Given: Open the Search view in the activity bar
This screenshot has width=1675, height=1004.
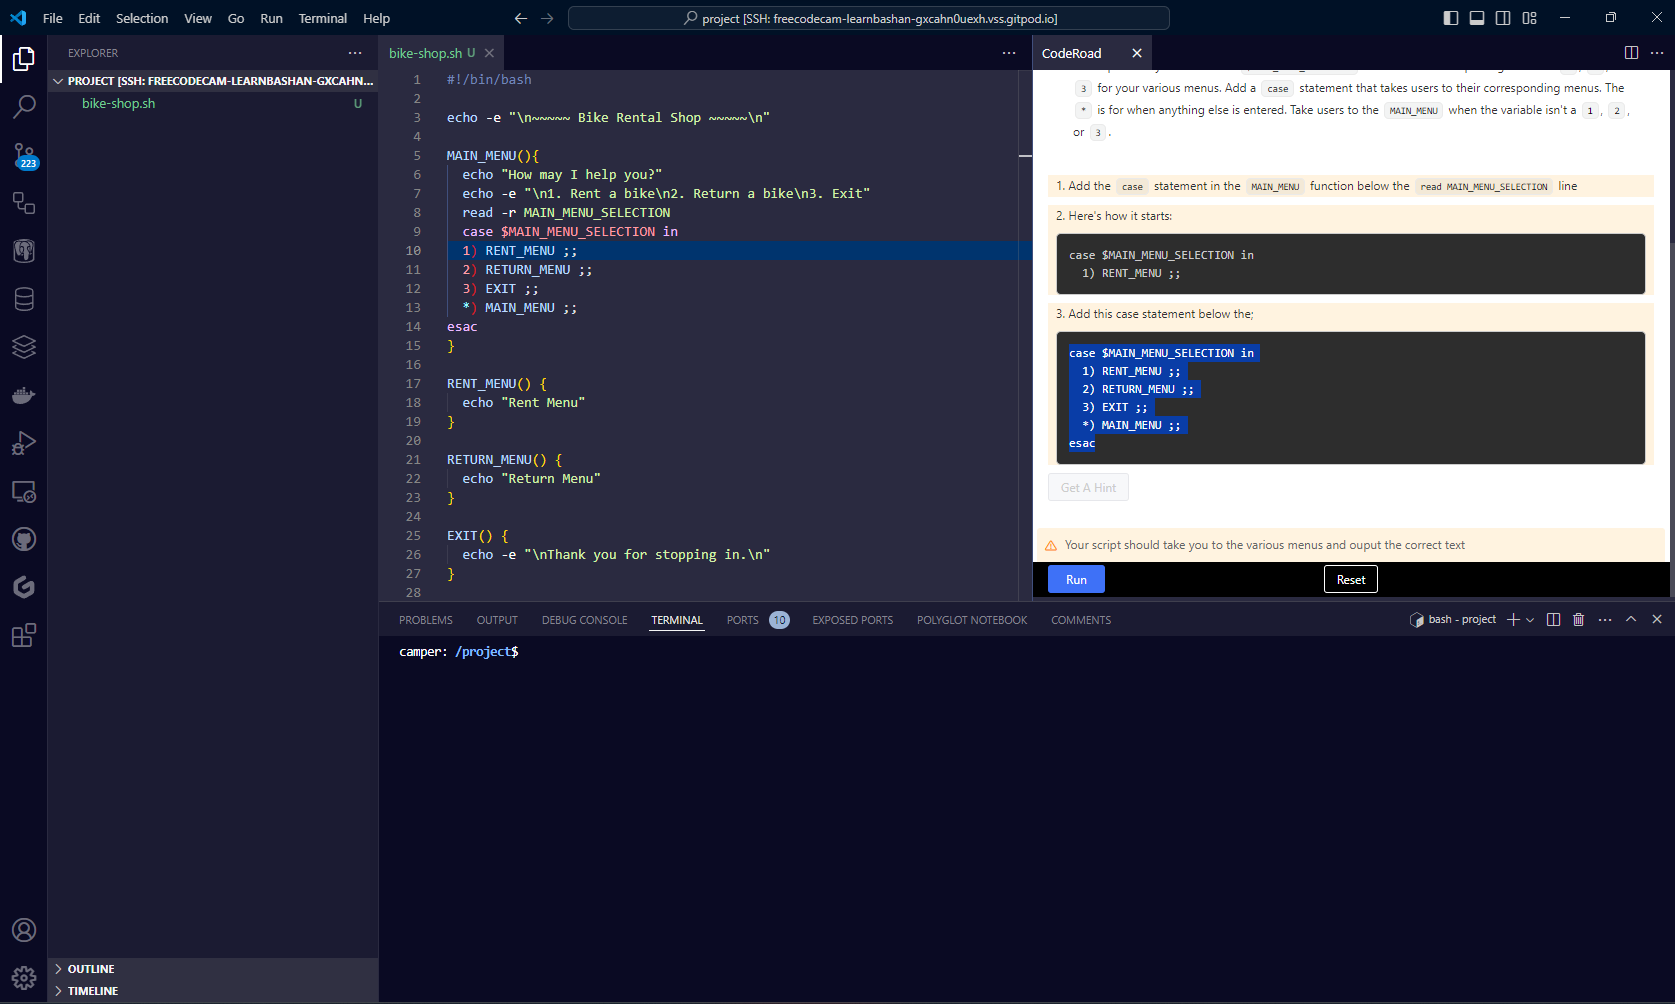Looking at the screenshot, I should pyautogui.click(x=24, y=106).
